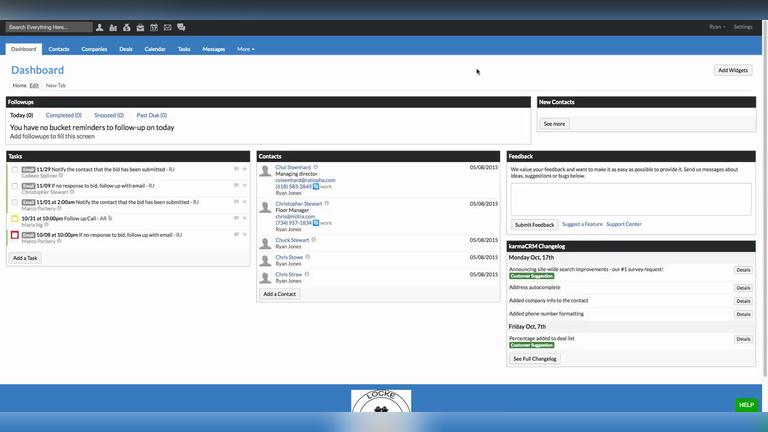Click the companies building icon in top bar
The height and width of the screenshot is (432, 768).
pyautogui.click(x=113, y=27)
